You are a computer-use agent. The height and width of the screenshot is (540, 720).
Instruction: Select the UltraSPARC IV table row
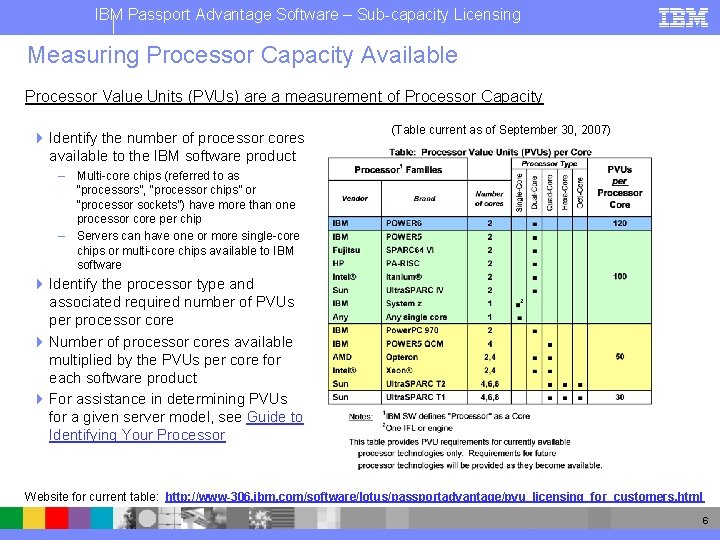pyautogui.click(x=489, y=290)
